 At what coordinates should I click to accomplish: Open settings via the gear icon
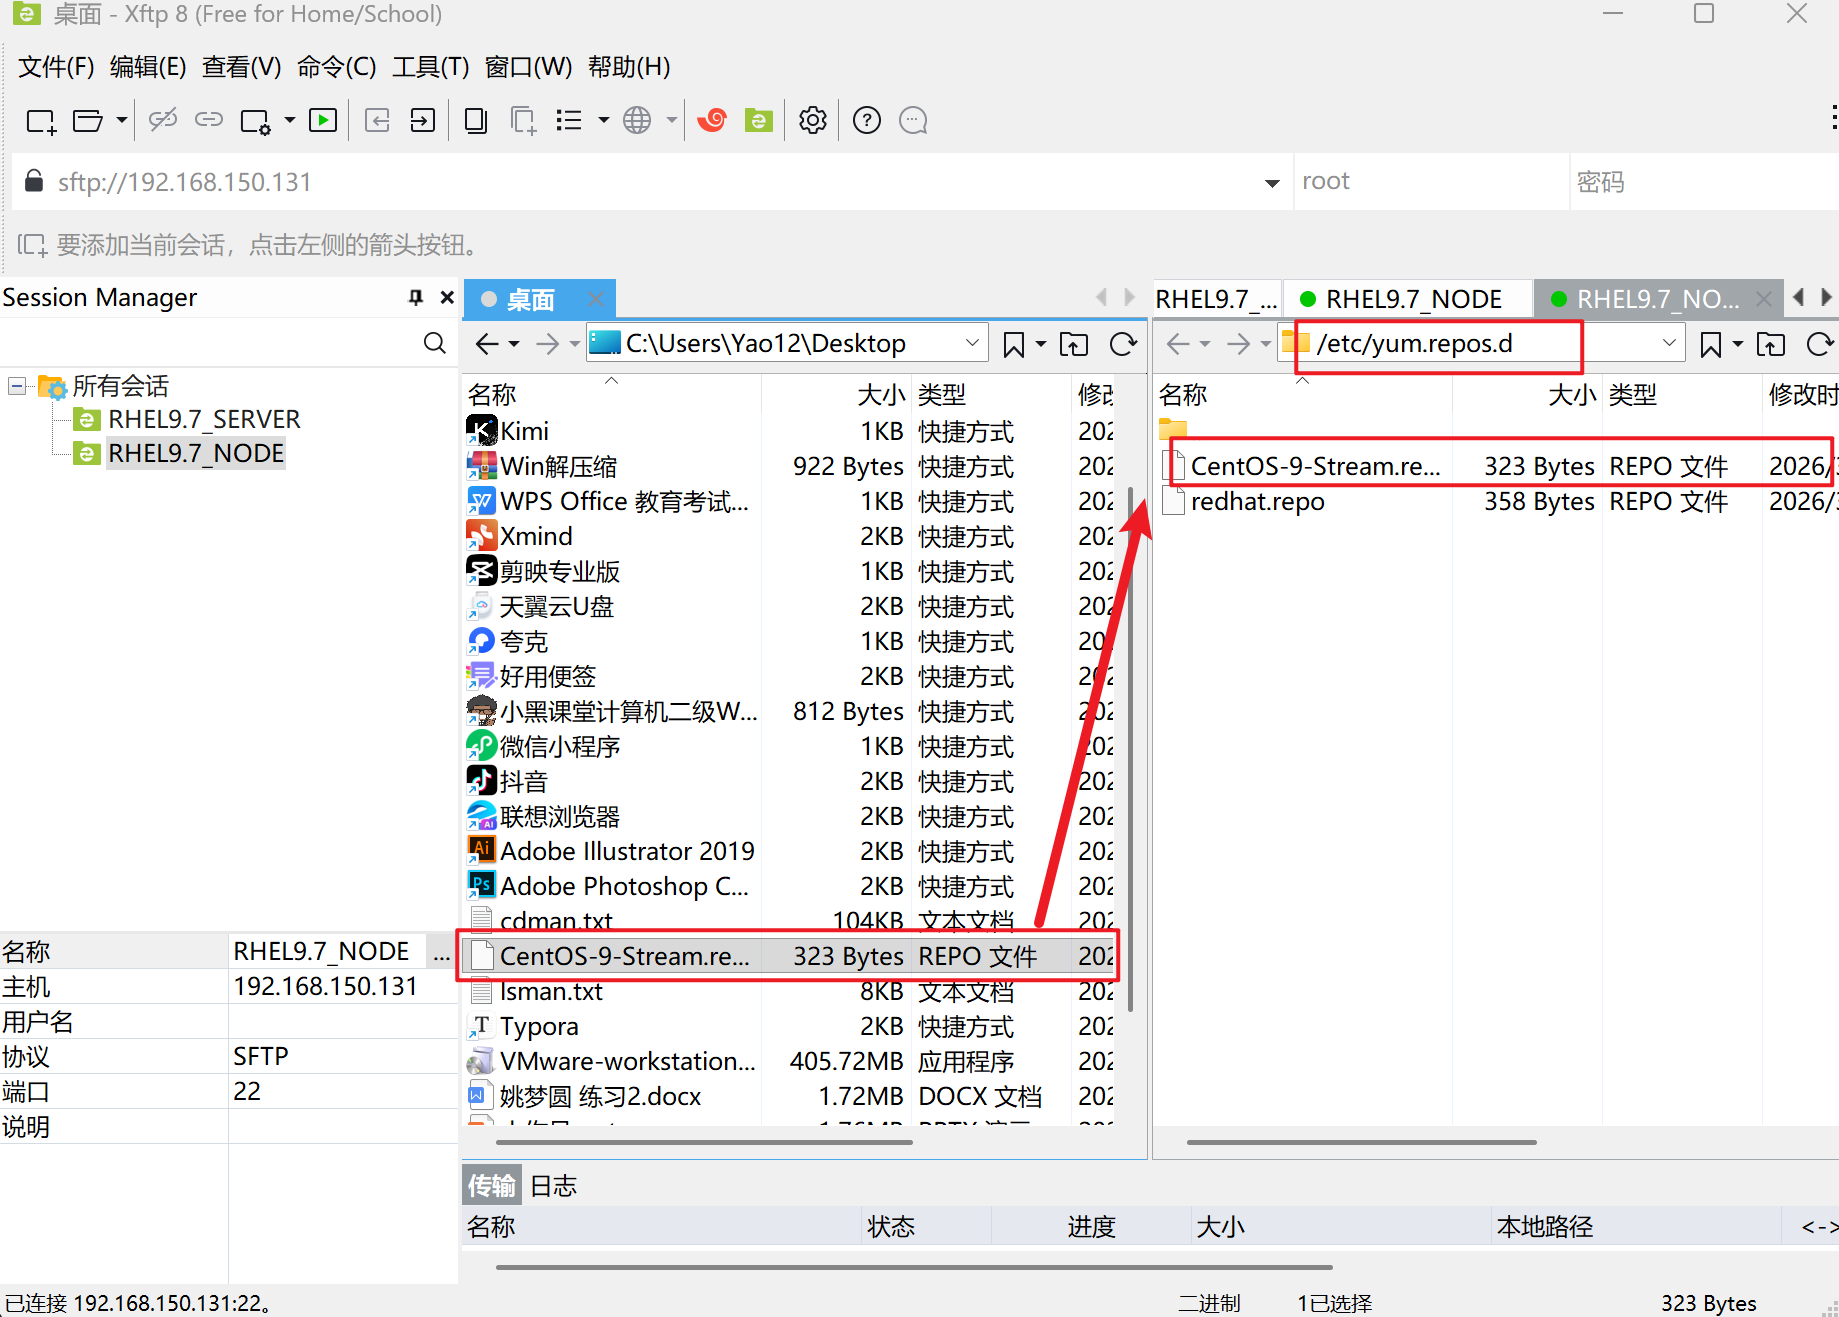coord(813,121)
